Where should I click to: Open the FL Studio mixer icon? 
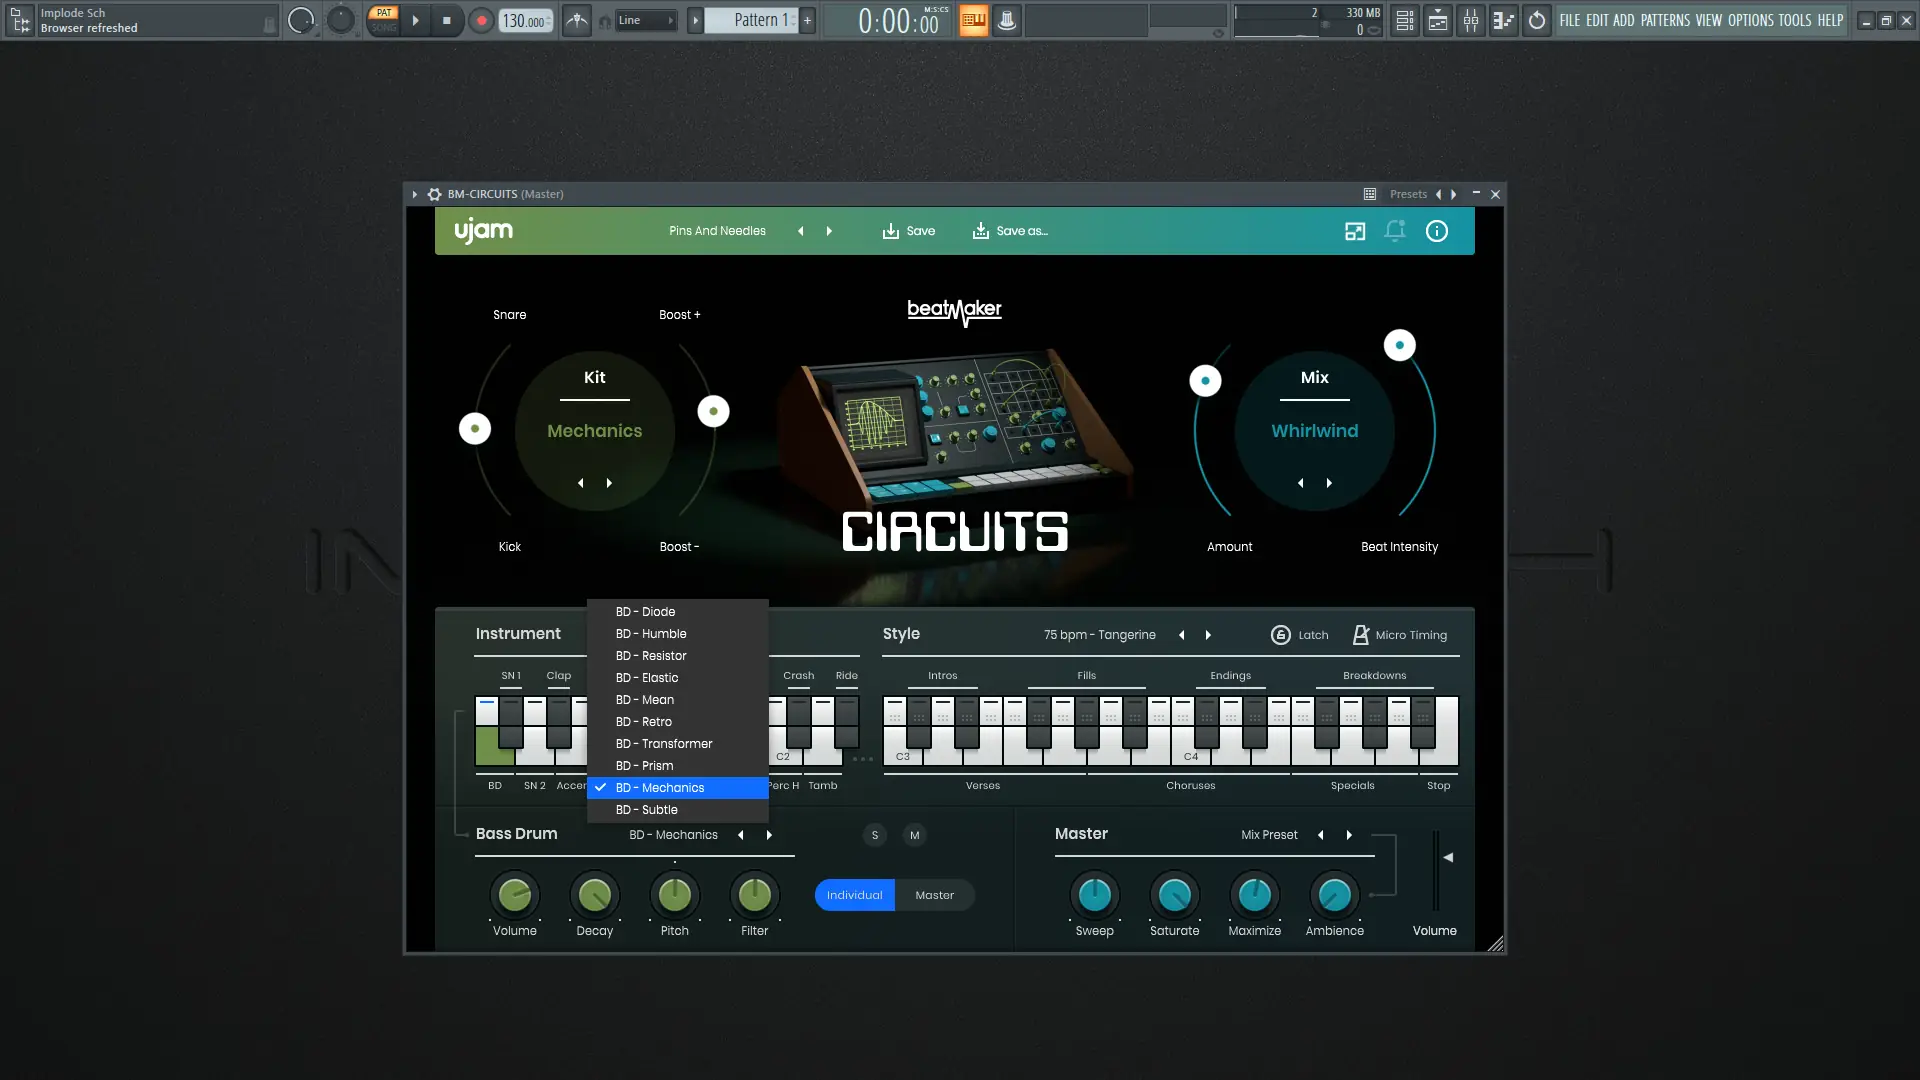(1470, 20)
